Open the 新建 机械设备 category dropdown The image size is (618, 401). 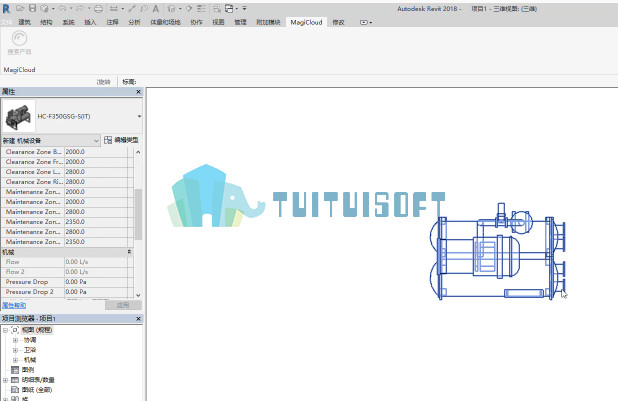tap(96, 141)
